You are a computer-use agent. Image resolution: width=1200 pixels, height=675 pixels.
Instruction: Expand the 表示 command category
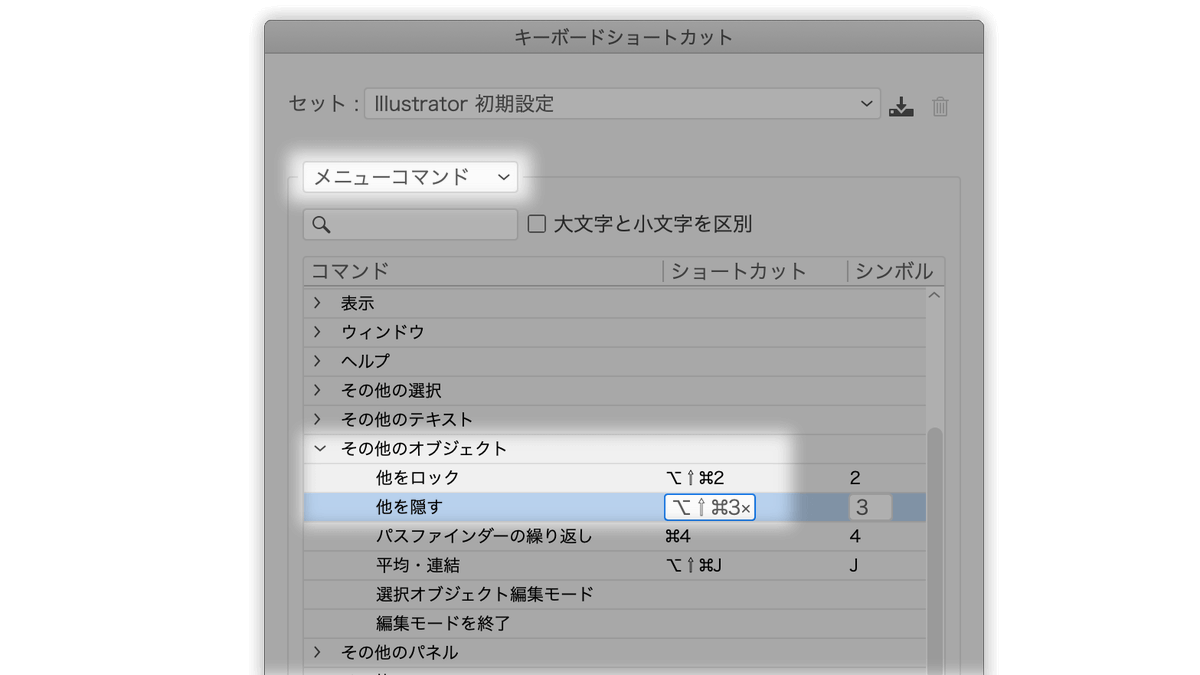click(318, 302)
